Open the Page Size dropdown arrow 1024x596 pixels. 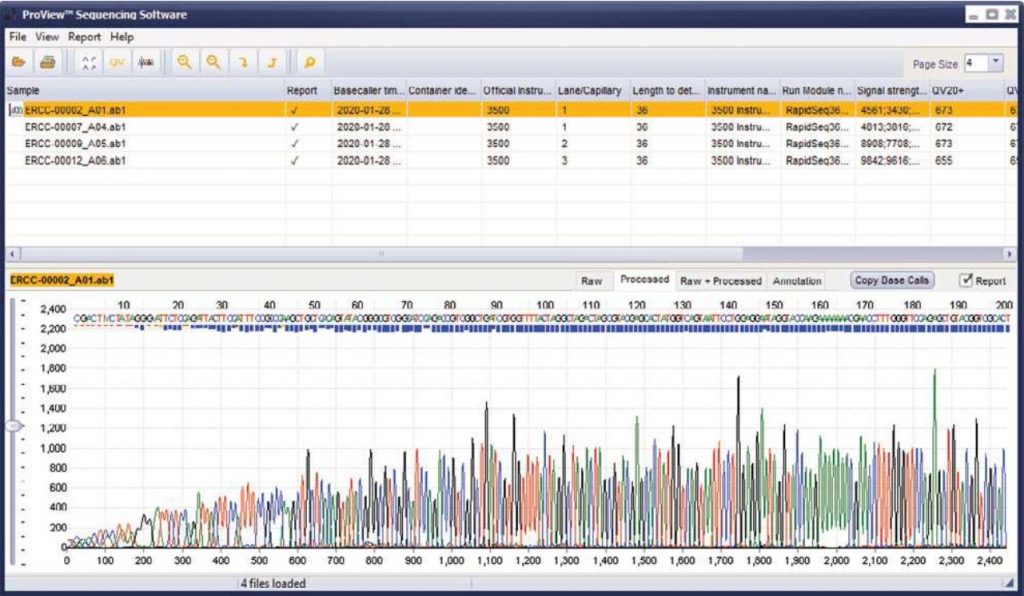[996, 63]
